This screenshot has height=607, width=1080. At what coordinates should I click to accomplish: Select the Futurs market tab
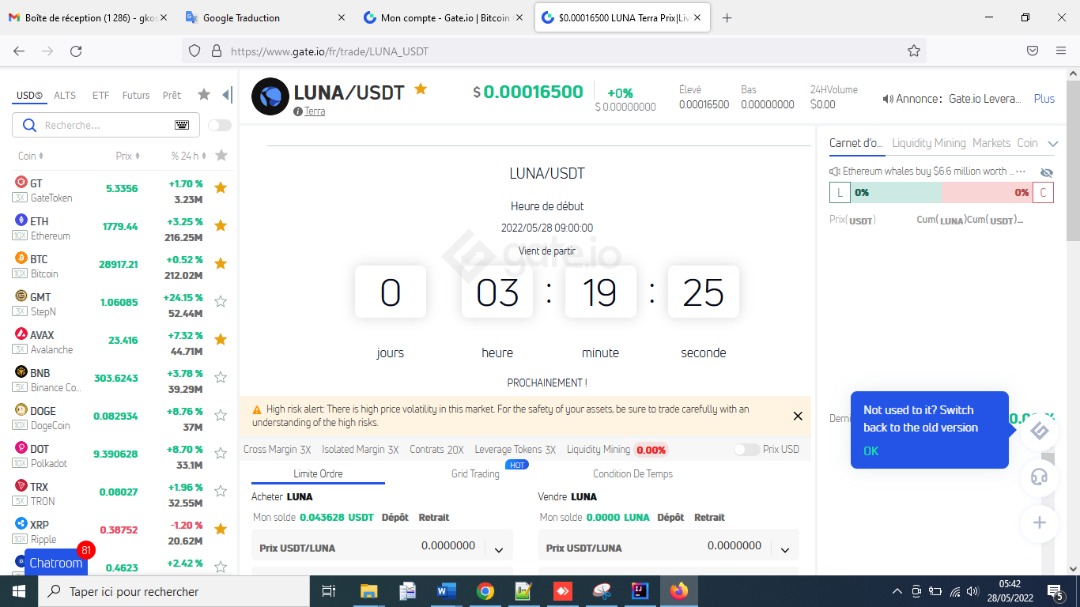136,95
